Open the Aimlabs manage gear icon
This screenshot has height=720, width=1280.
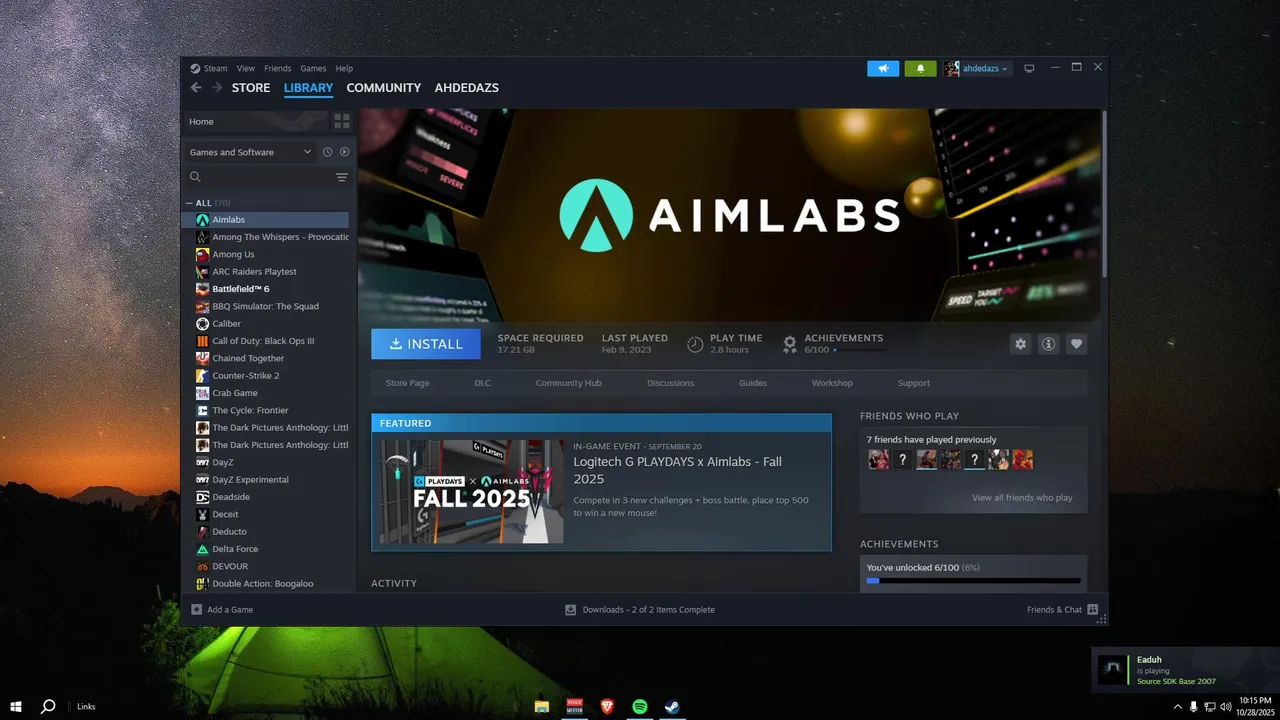(x=1020, y=344)
